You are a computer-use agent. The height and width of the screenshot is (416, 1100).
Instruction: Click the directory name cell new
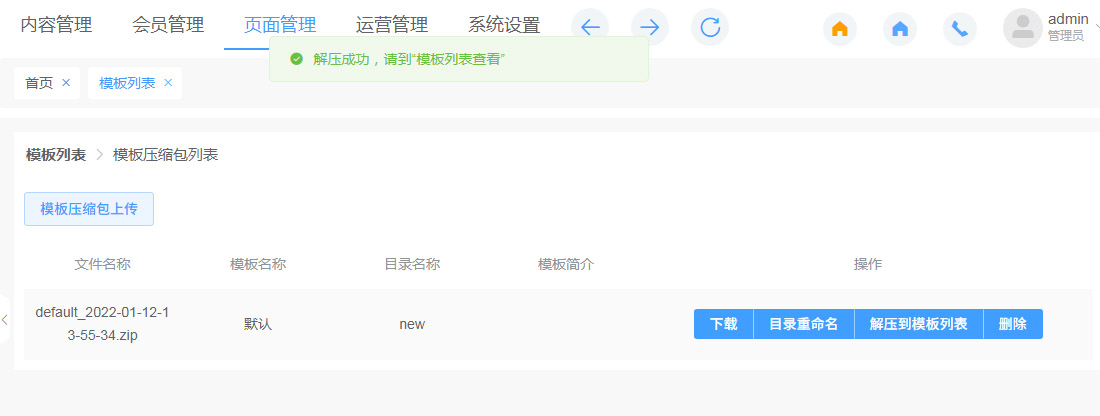pos(412,324)
